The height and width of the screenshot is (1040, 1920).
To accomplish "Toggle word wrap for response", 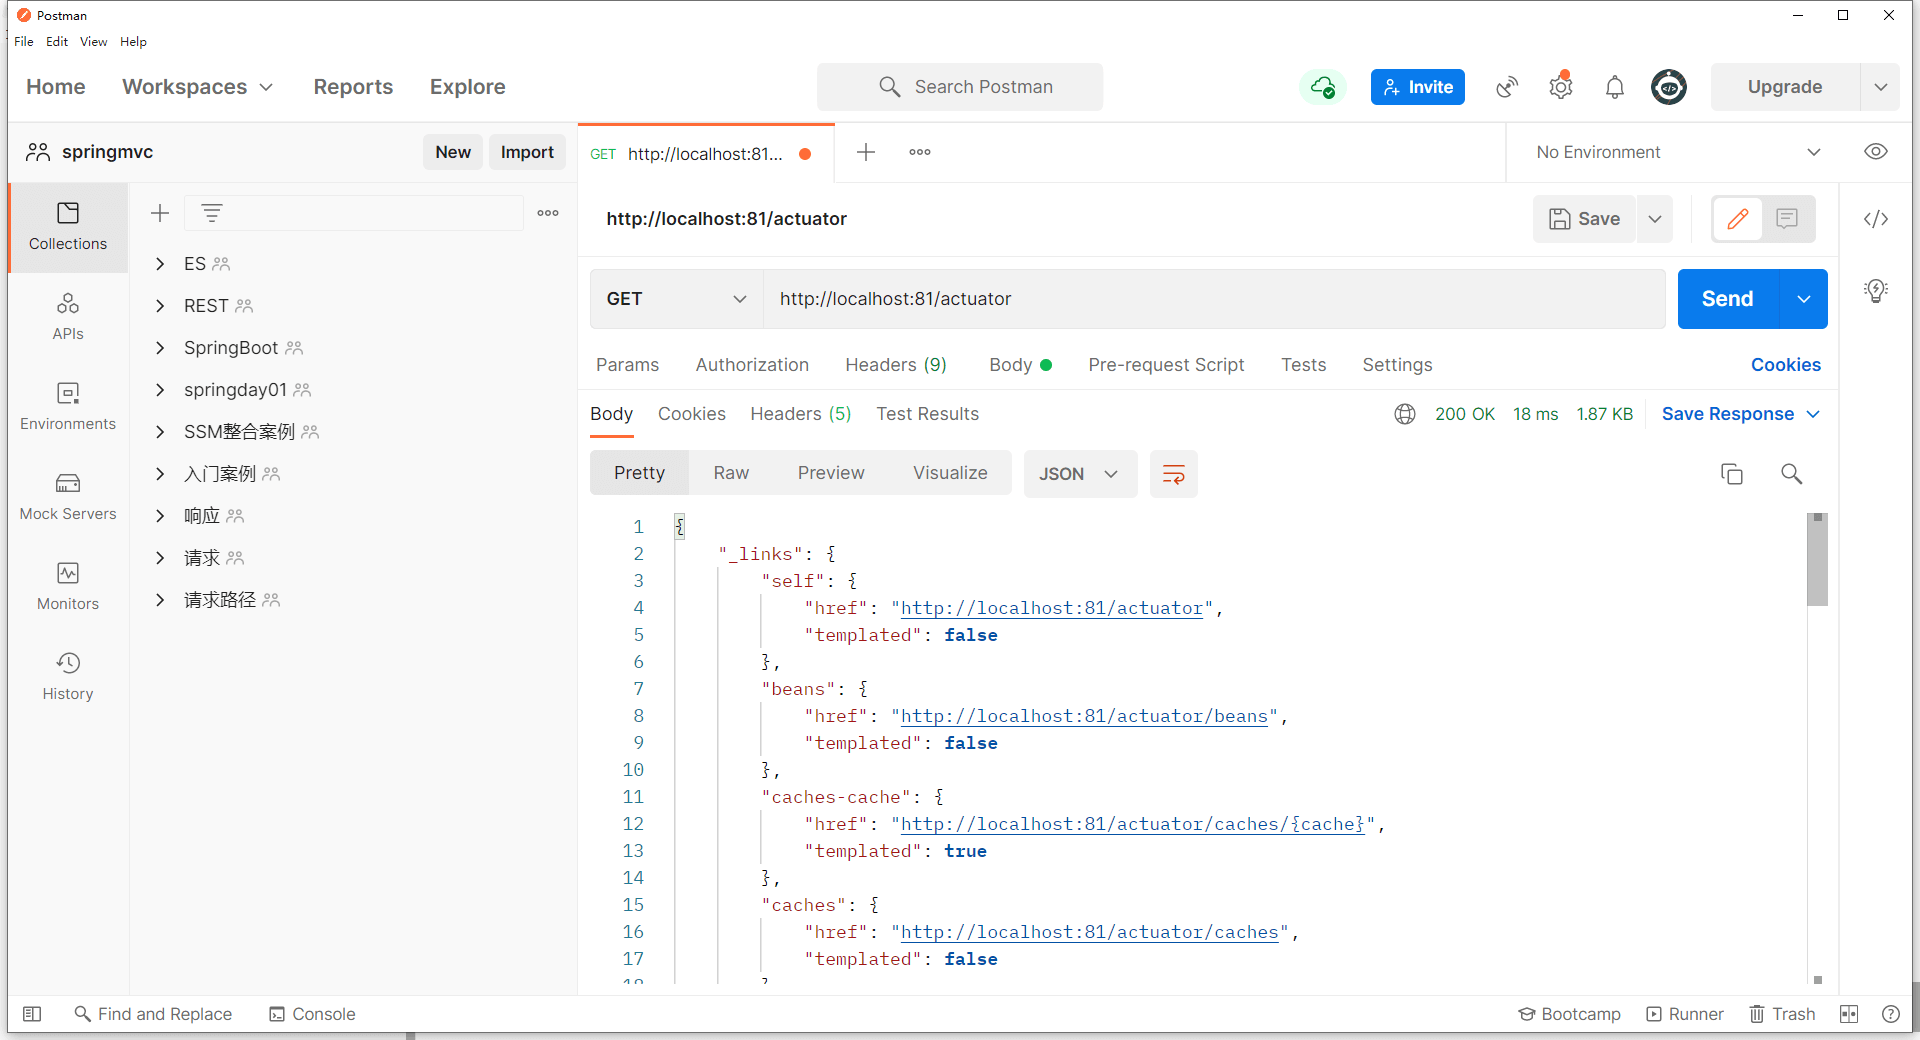I will (1174, 474).
